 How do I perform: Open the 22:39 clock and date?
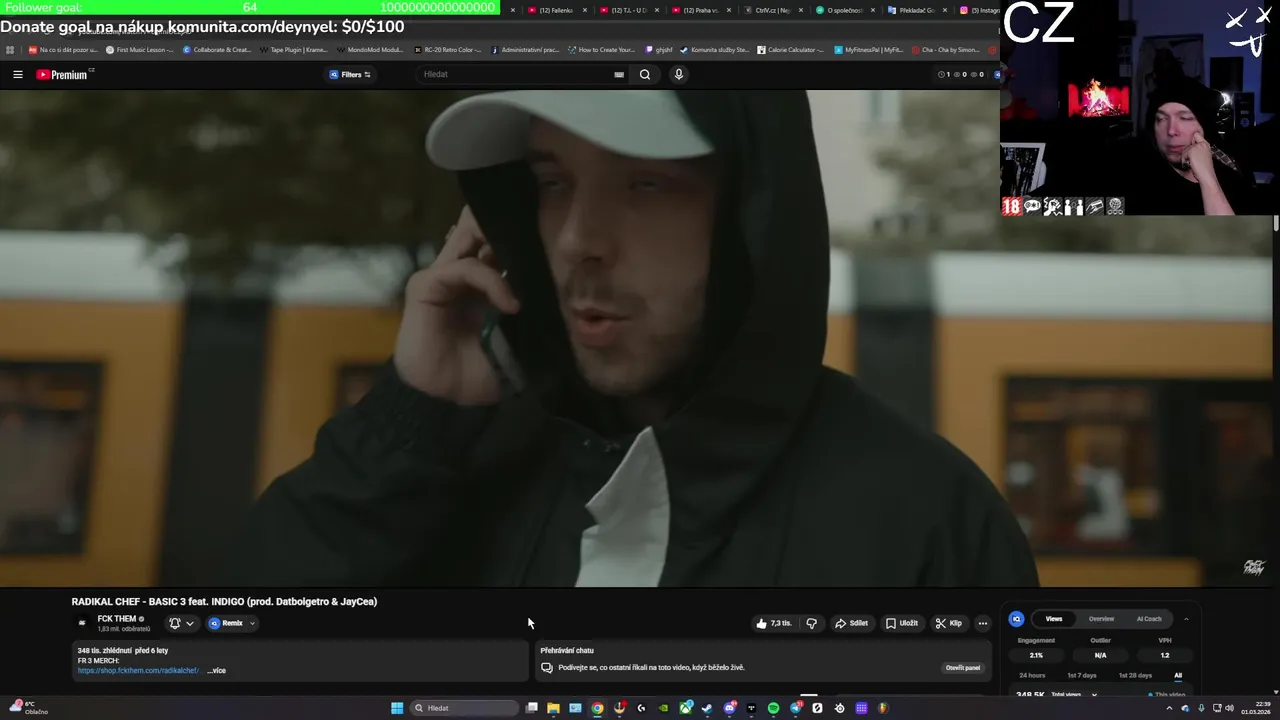point(1255,708)
